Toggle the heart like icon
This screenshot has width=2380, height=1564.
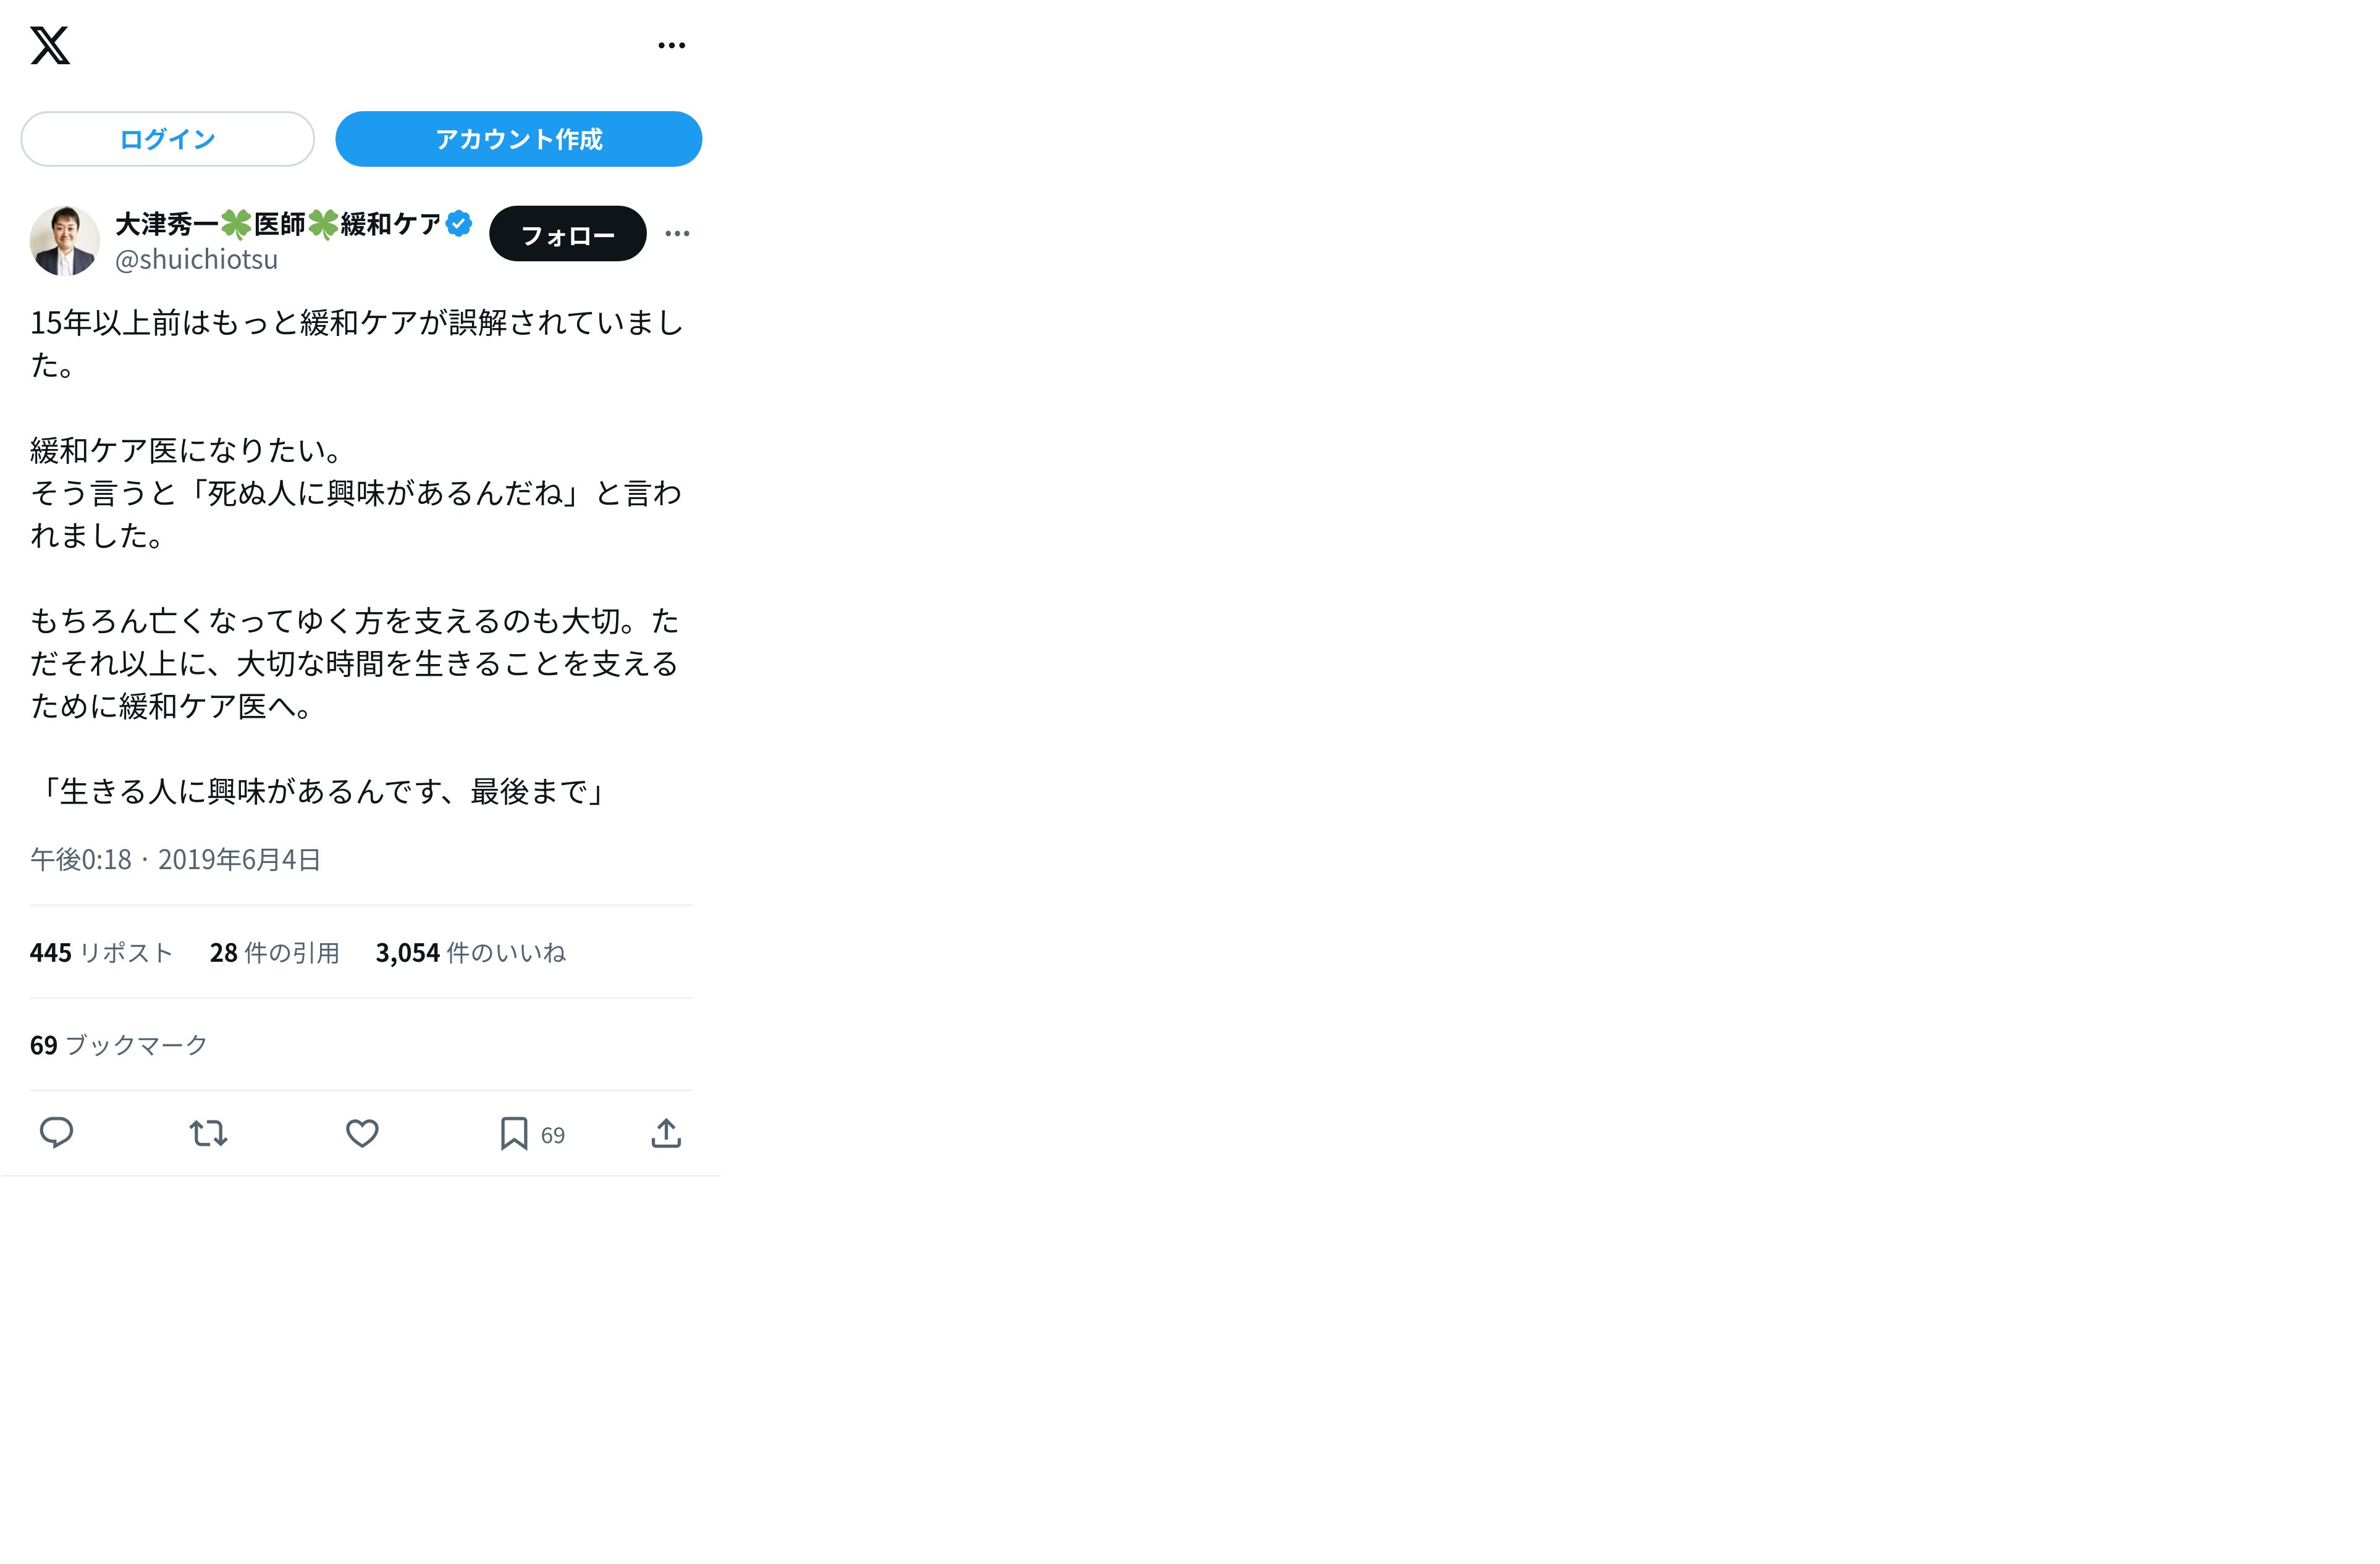362,1133
